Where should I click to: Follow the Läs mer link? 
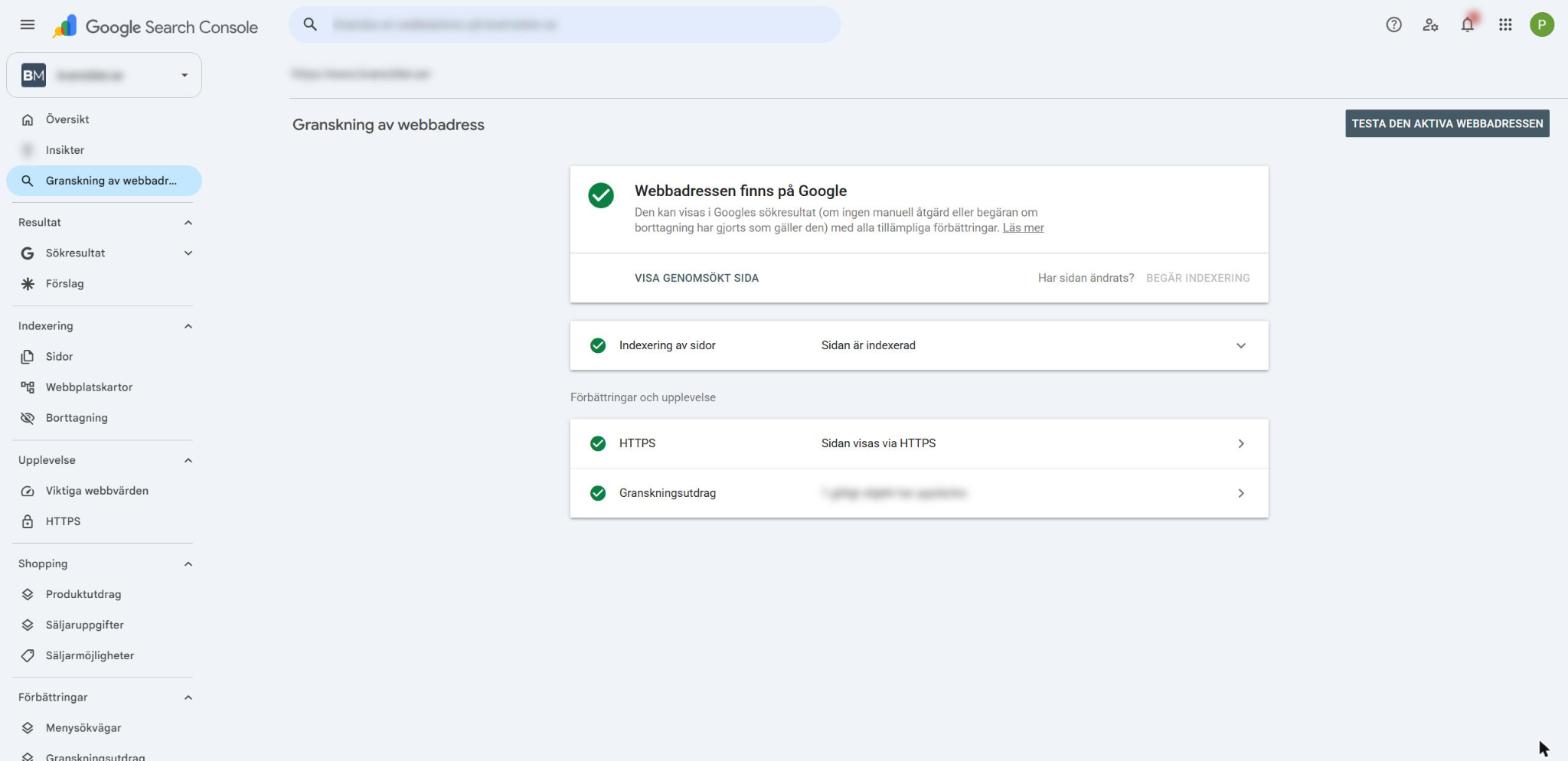[1023, 228]
